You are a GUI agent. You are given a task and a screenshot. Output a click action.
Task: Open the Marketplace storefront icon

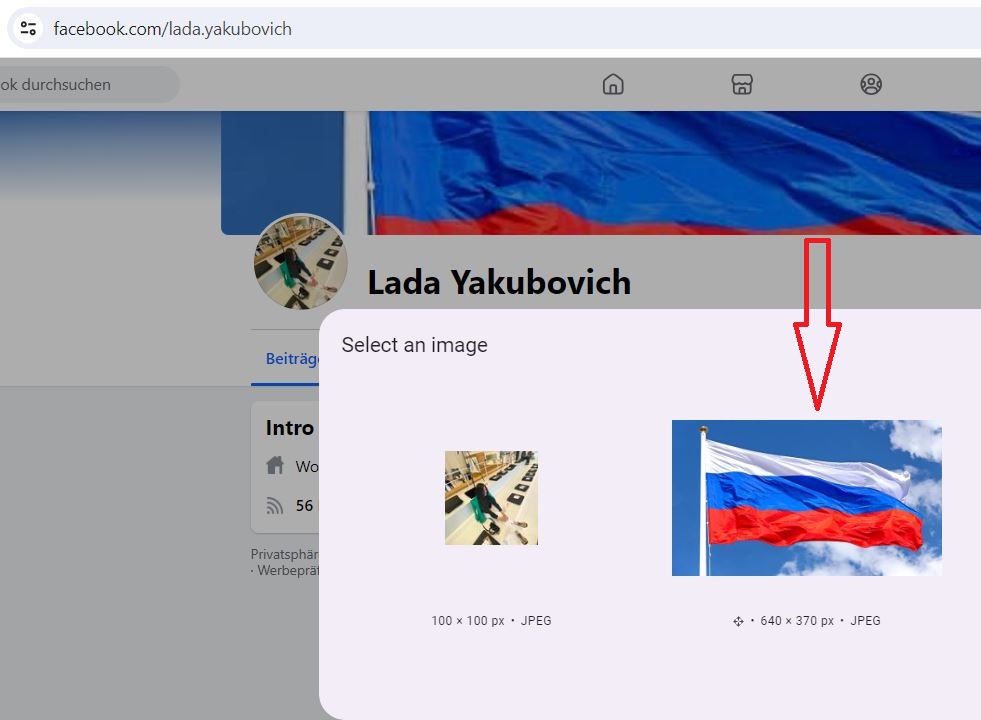[742, 84]
